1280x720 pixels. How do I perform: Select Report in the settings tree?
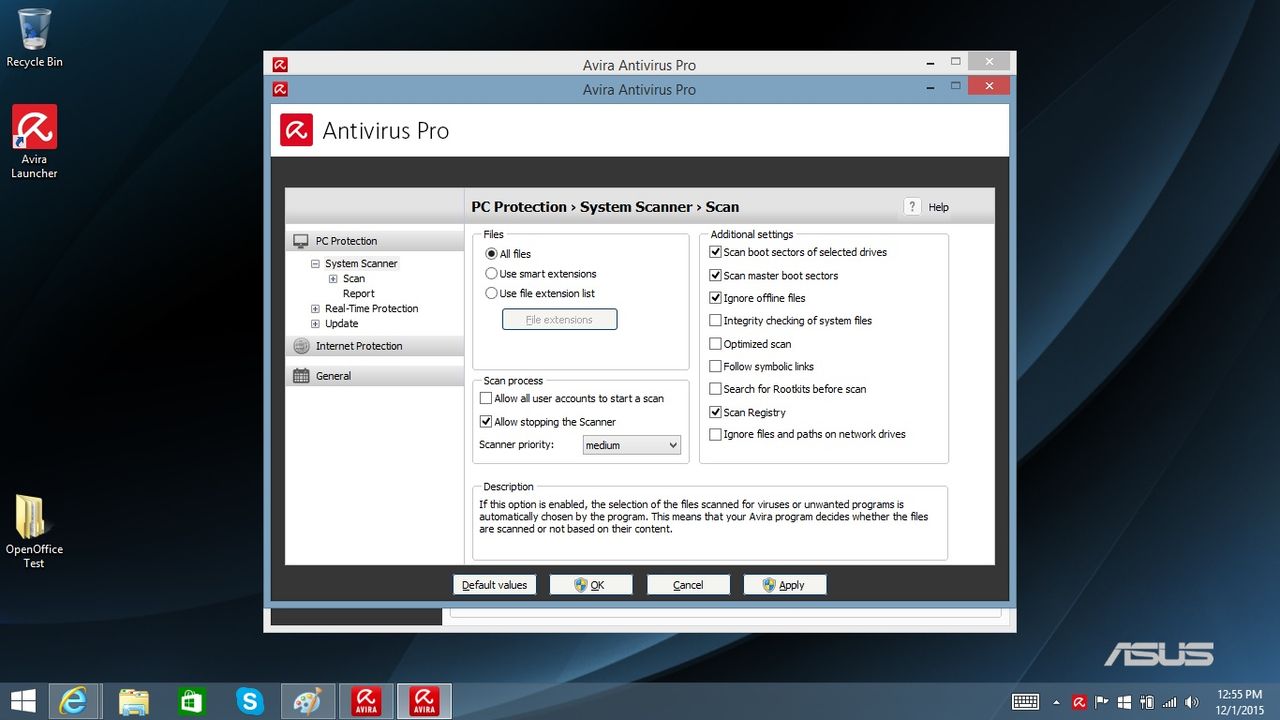359,294
